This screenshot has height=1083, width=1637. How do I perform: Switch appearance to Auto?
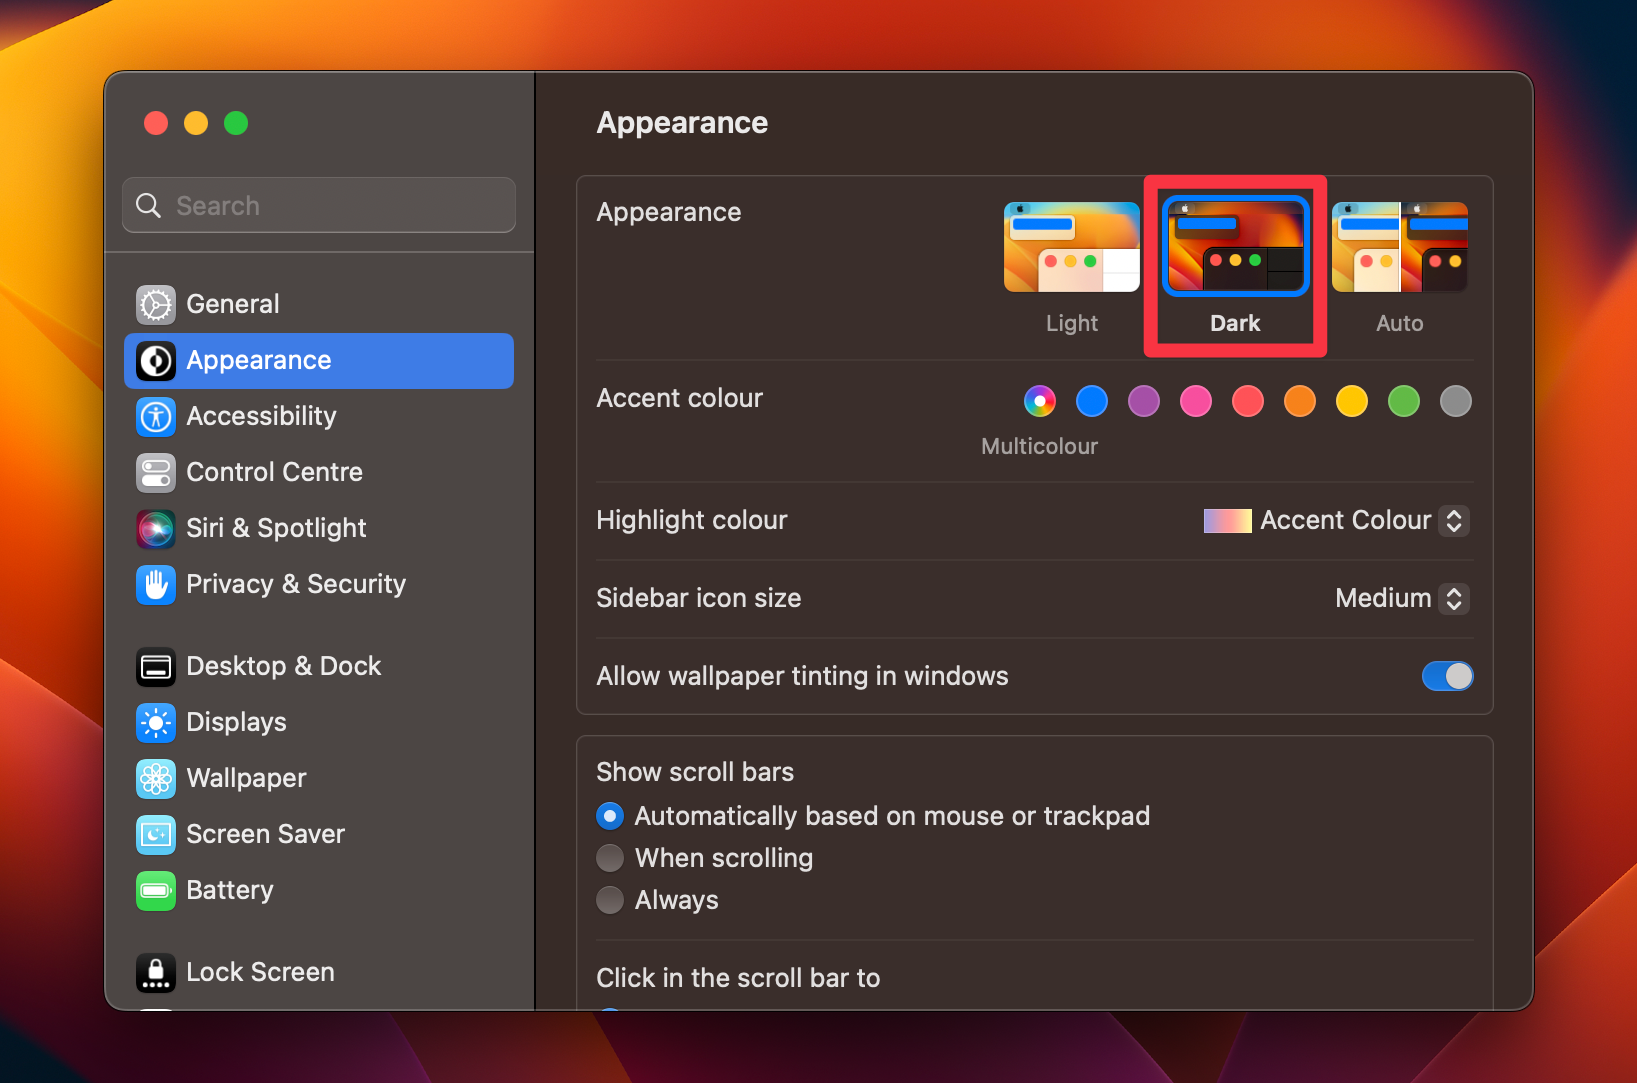1399,247
